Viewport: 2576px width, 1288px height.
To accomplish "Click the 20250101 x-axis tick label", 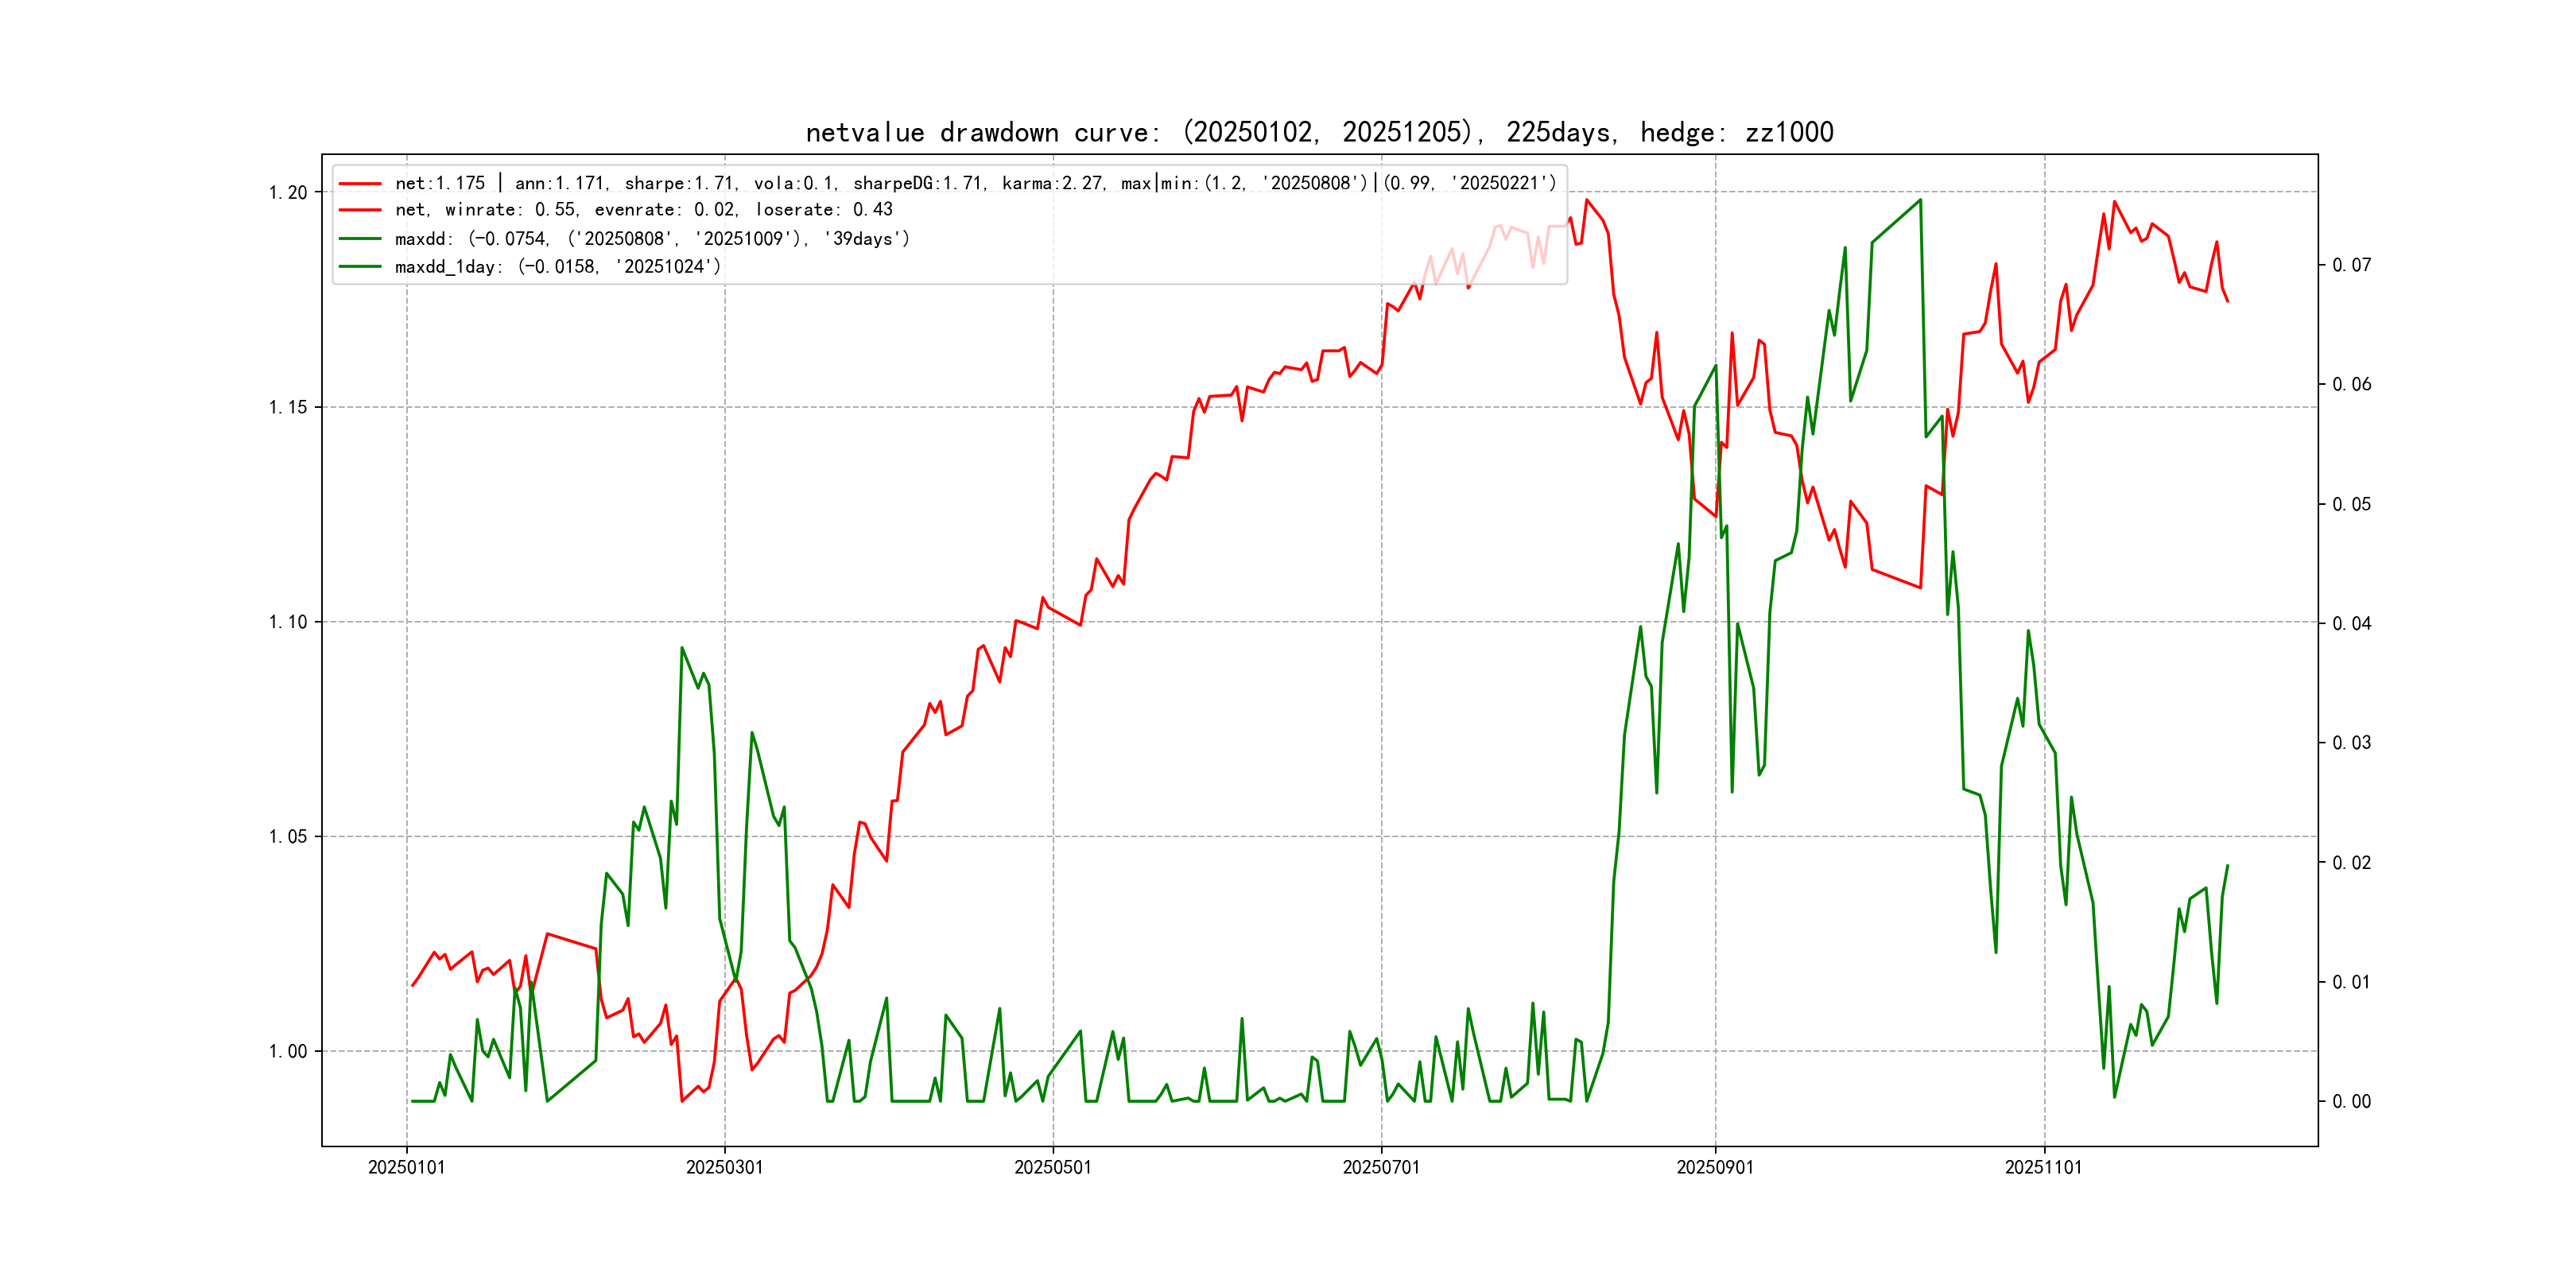I will [x=406, y=1167].
